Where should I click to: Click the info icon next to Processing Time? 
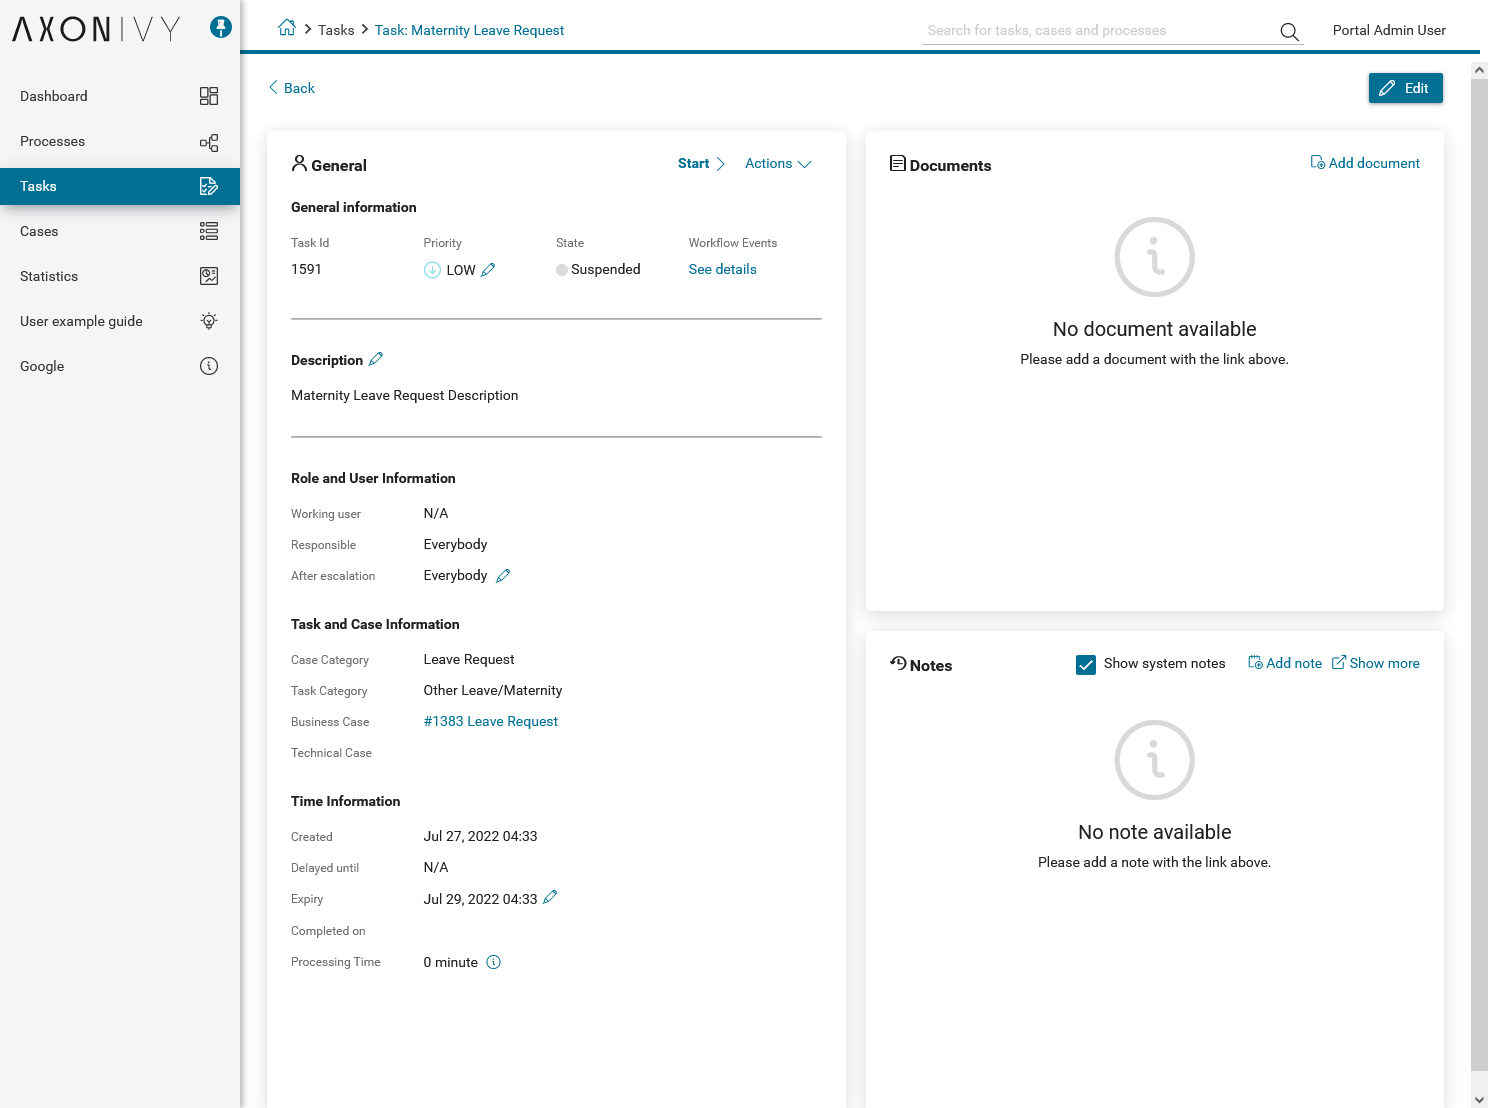(493, 962)
